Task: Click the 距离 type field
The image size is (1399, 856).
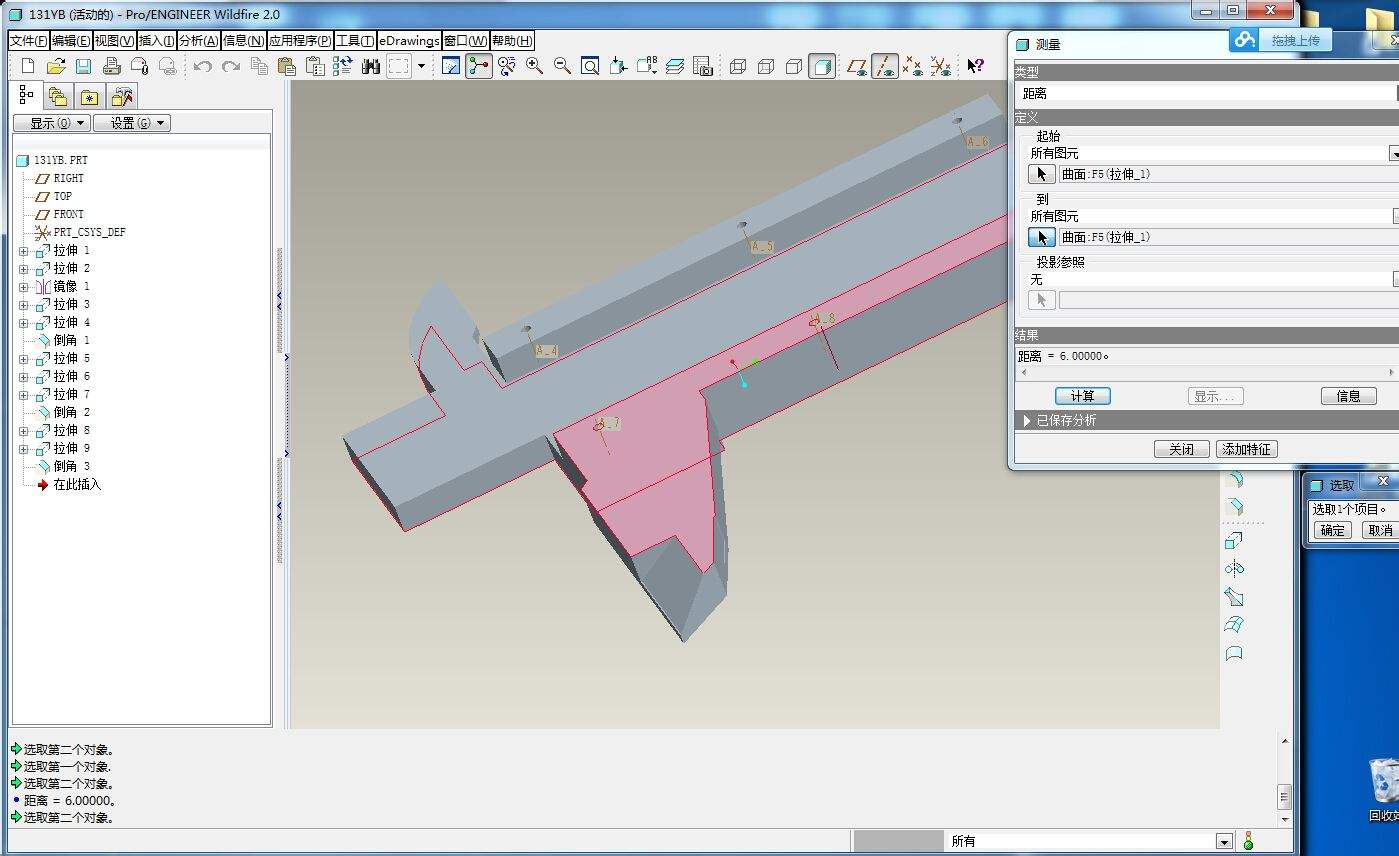Action: 1205,93
